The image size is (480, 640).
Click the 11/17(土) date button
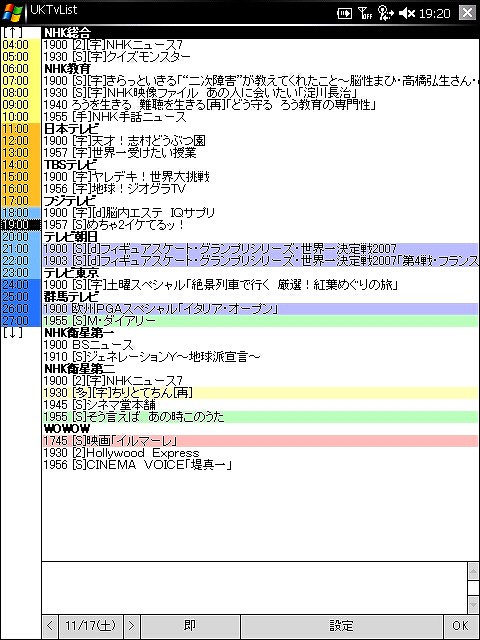coord(91,626)
